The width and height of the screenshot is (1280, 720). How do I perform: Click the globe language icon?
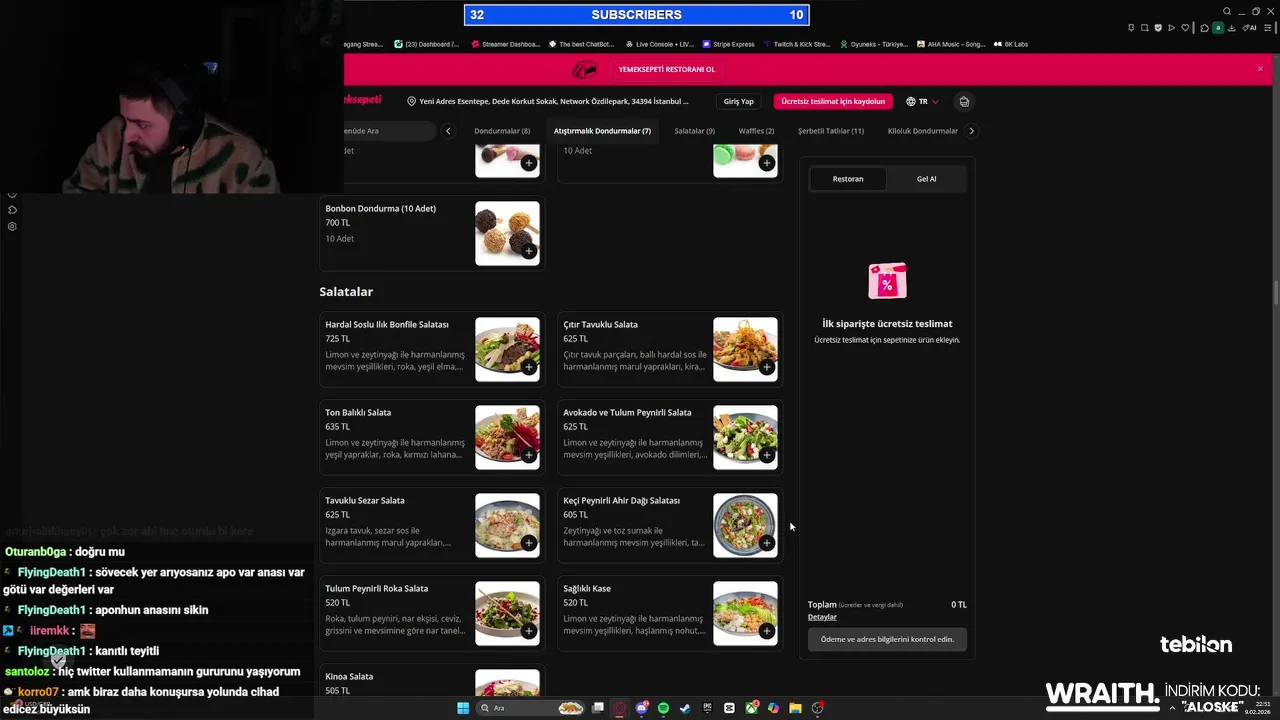tap(911, 101)
